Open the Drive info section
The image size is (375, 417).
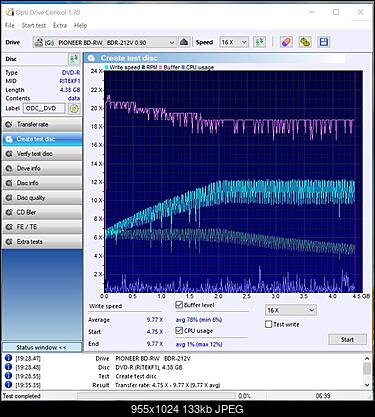click(42, 168)
